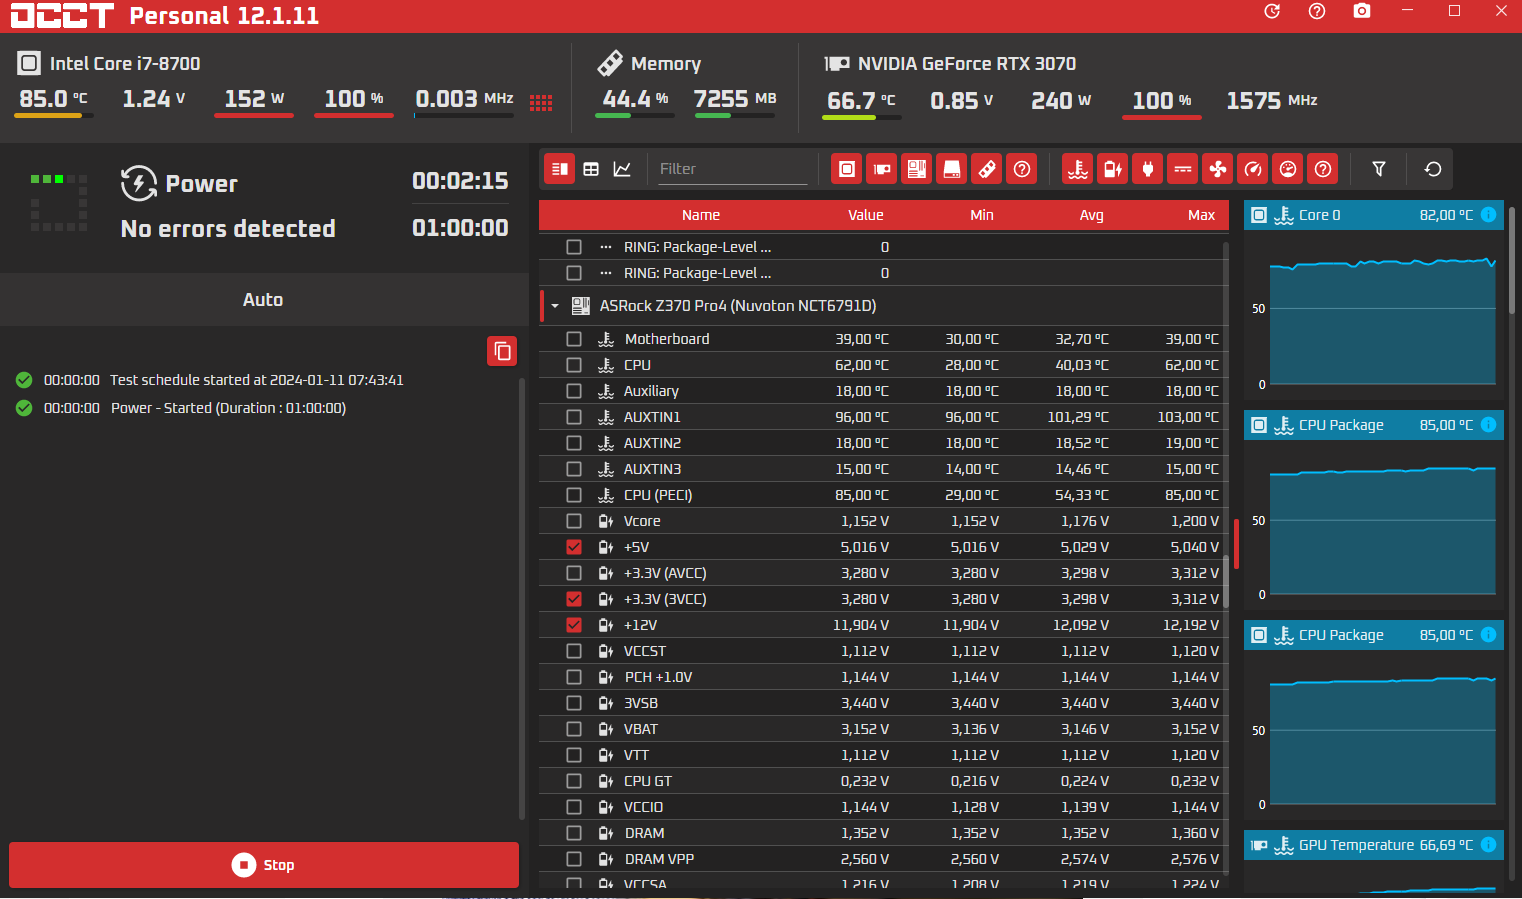Viewport: 1522px width, 899px height.
Task: Check the Motherboard temperature row checkbox
Action: pyautogui.click(x=574, y=339)
